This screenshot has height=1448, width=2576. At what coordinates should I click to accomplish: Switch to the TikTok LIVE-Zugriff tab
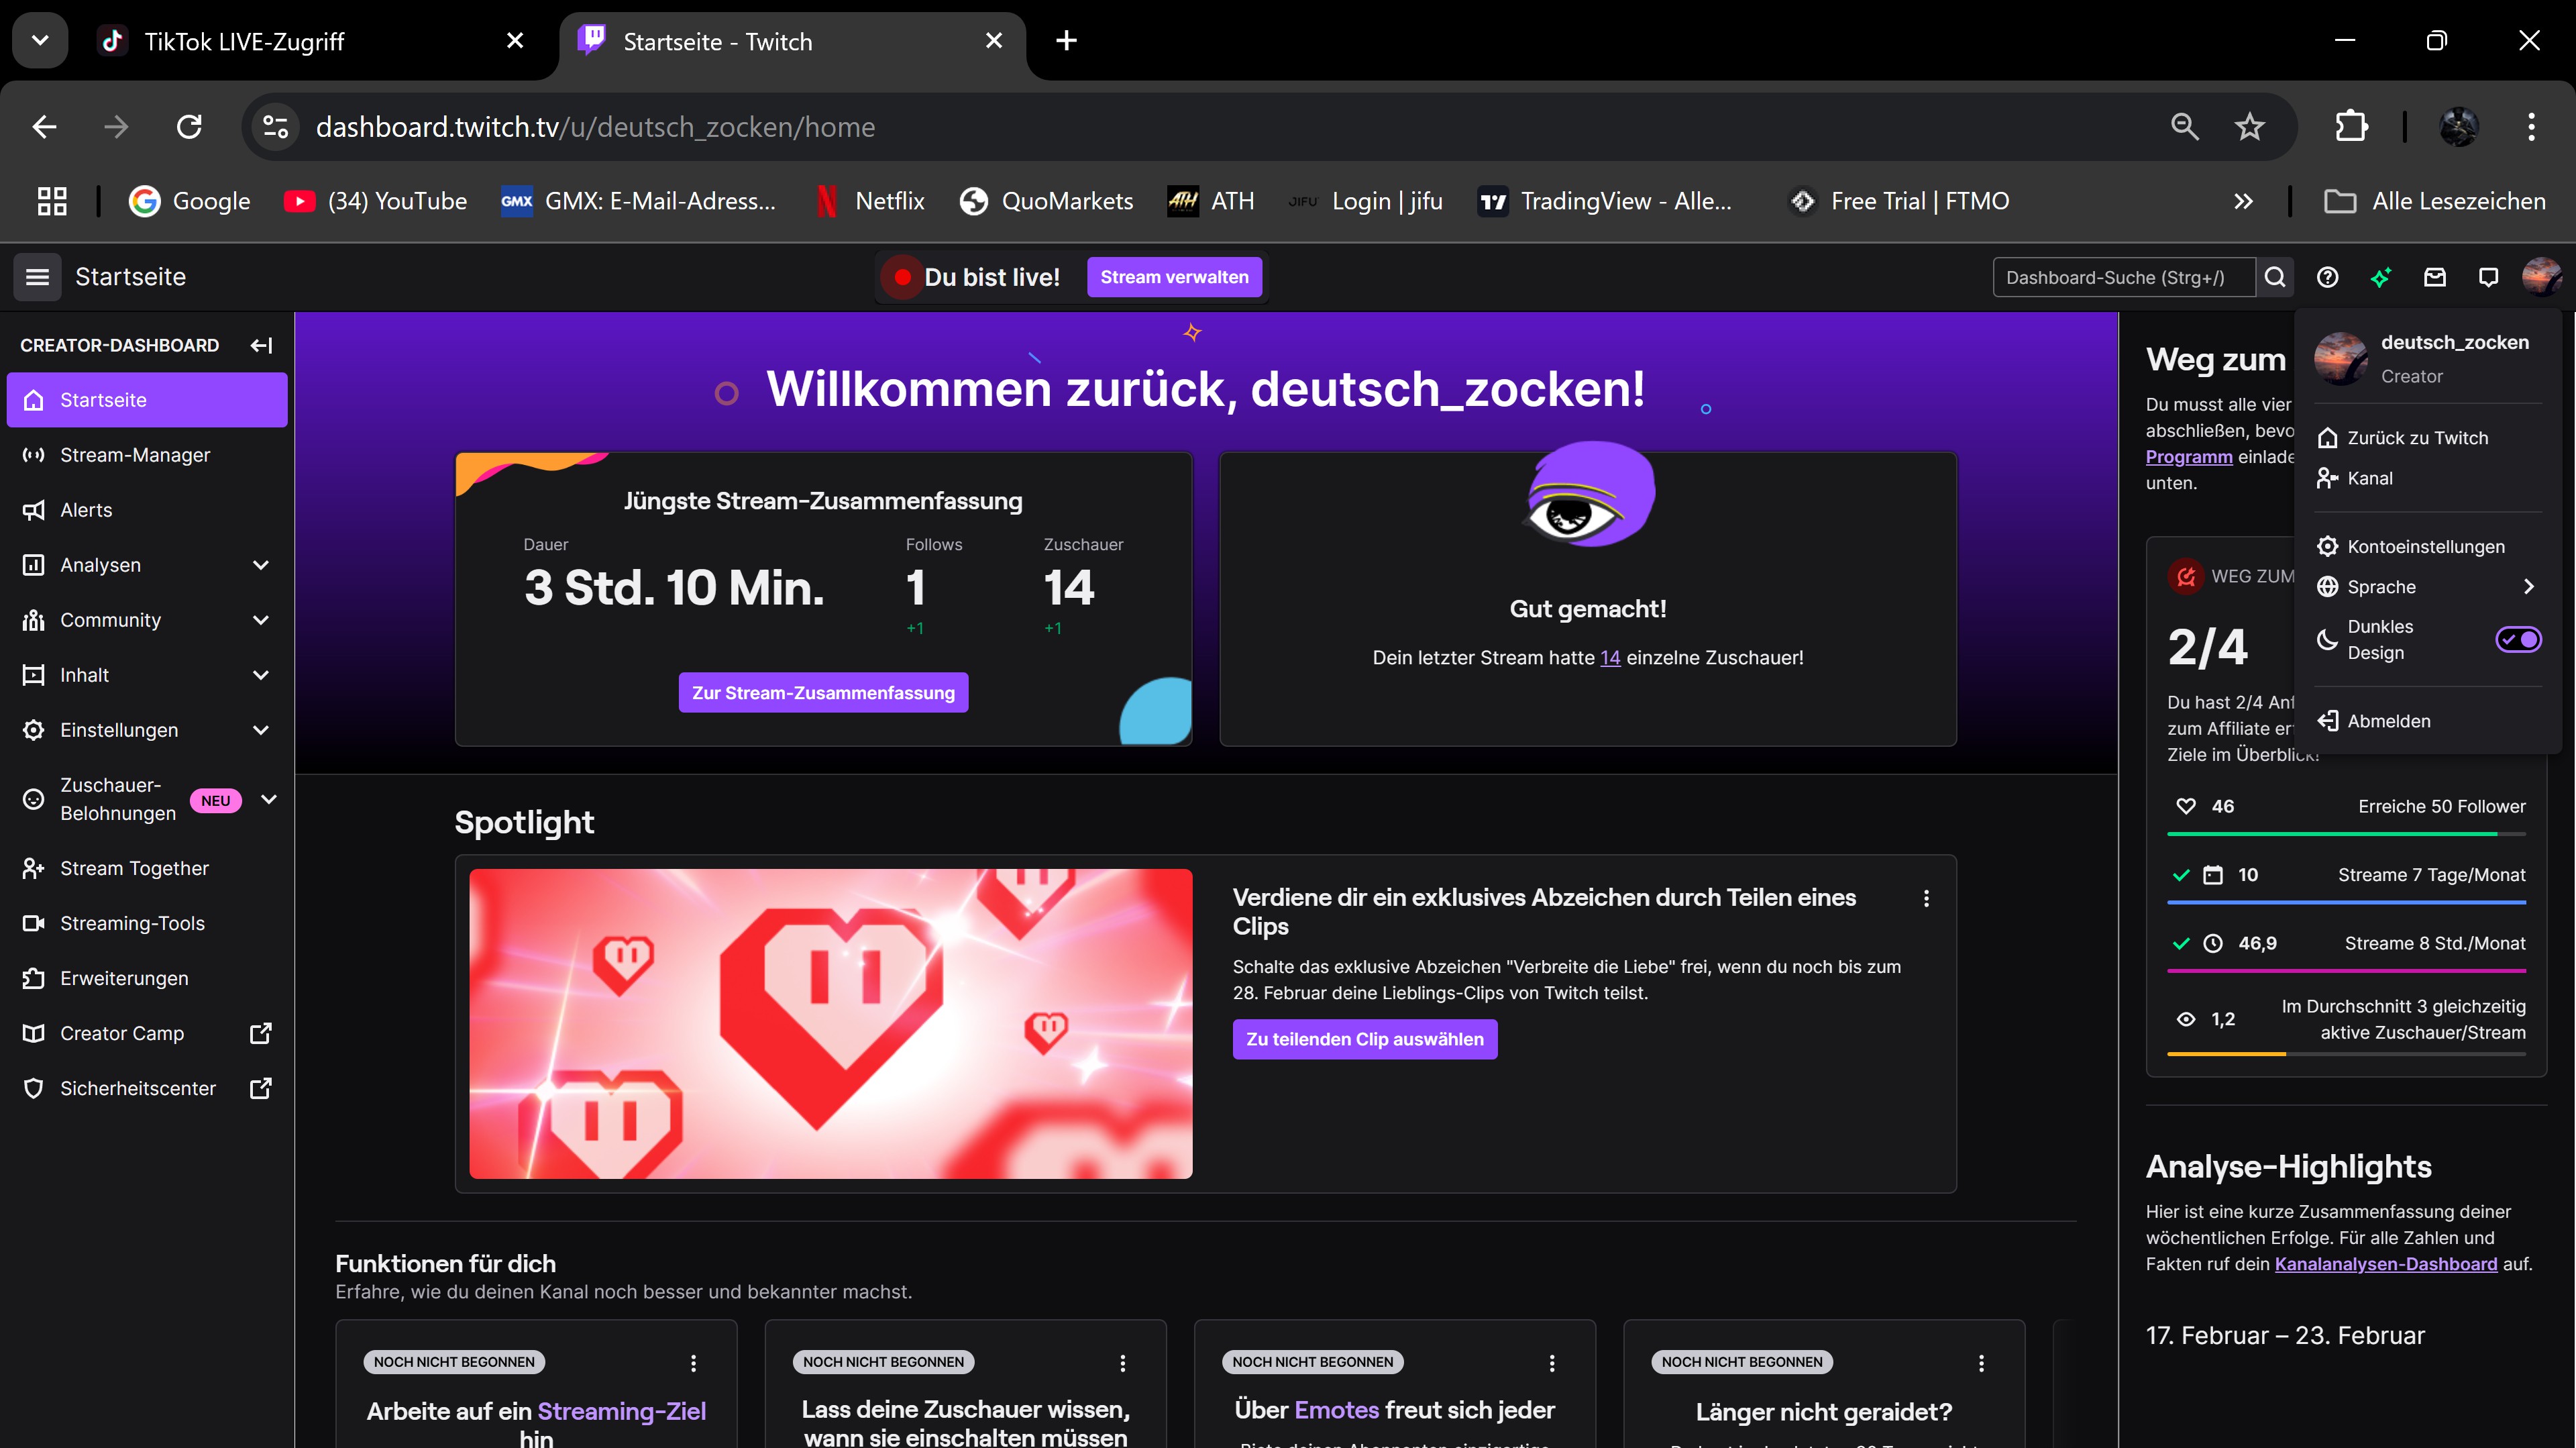point(244,41)
